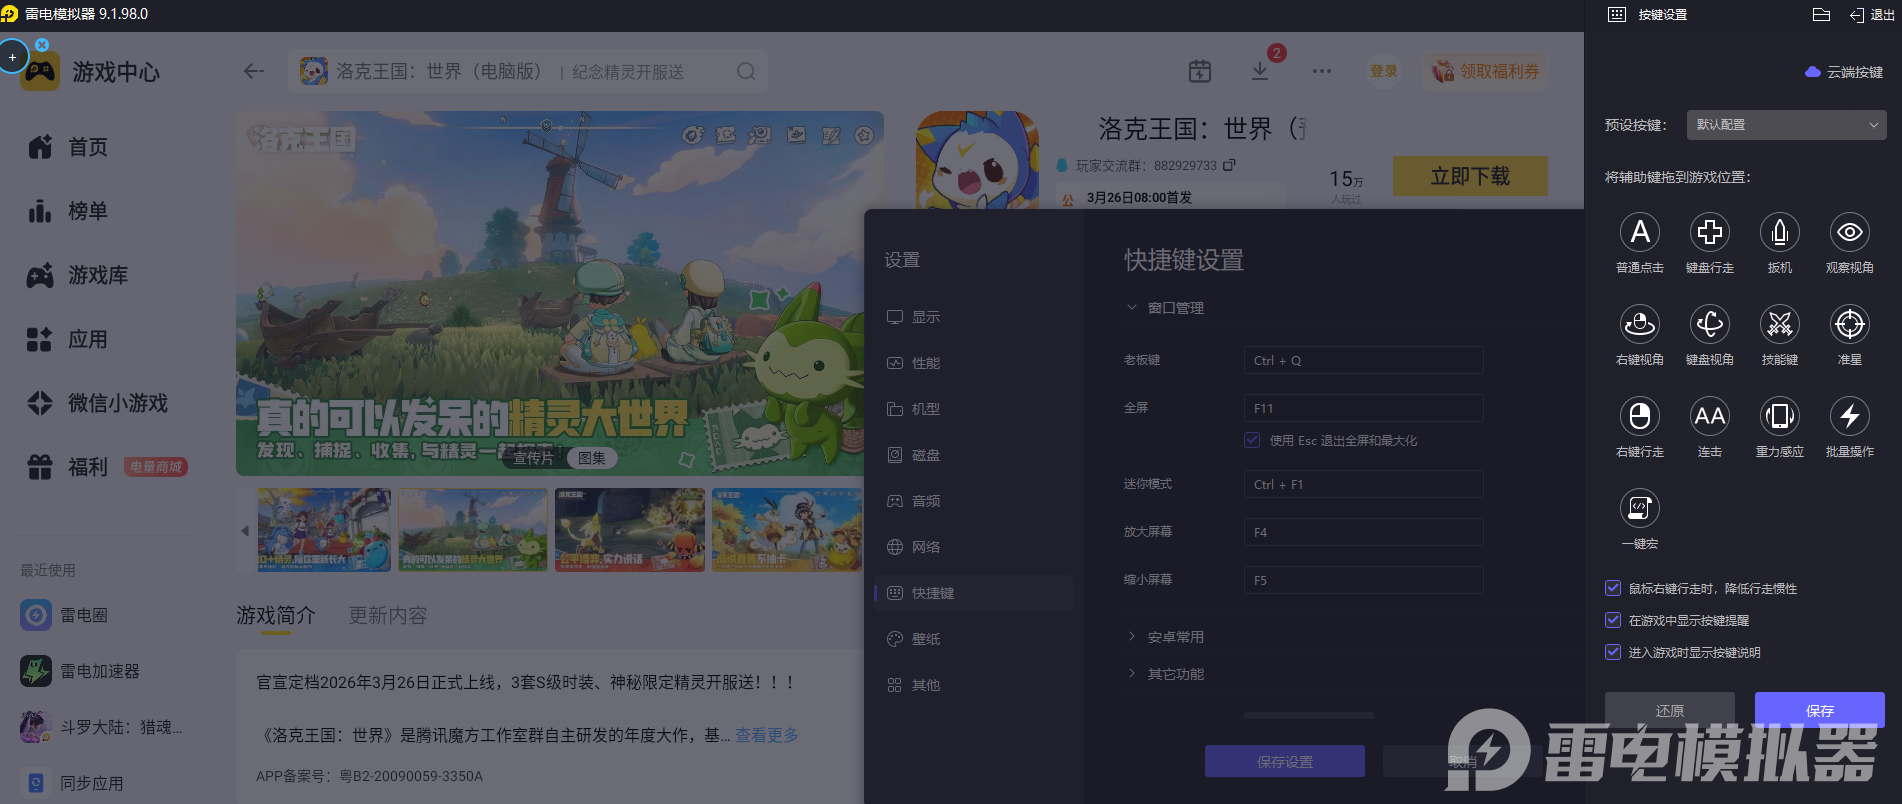Choose the 技能键 skill key icon

click(x=1780, y=324)
